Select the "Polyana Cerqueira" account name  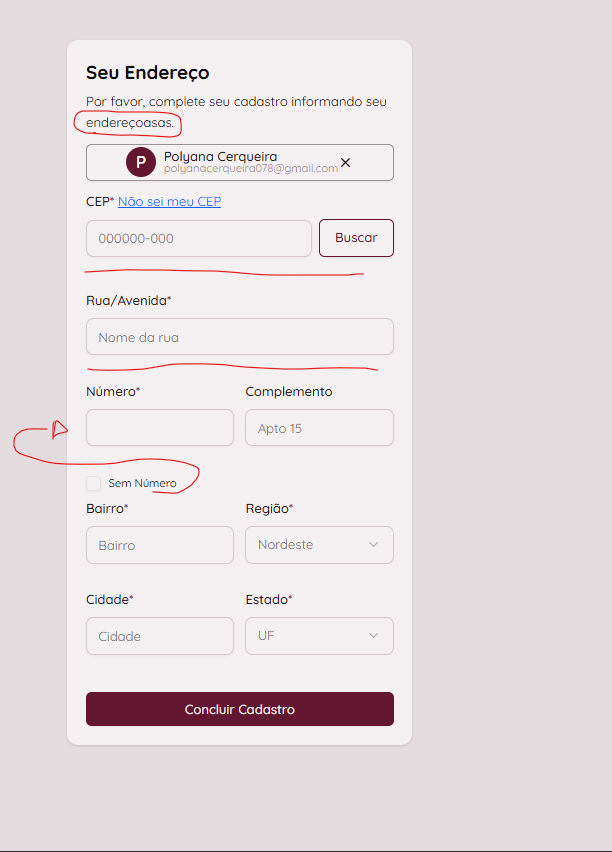coord(220,156)
